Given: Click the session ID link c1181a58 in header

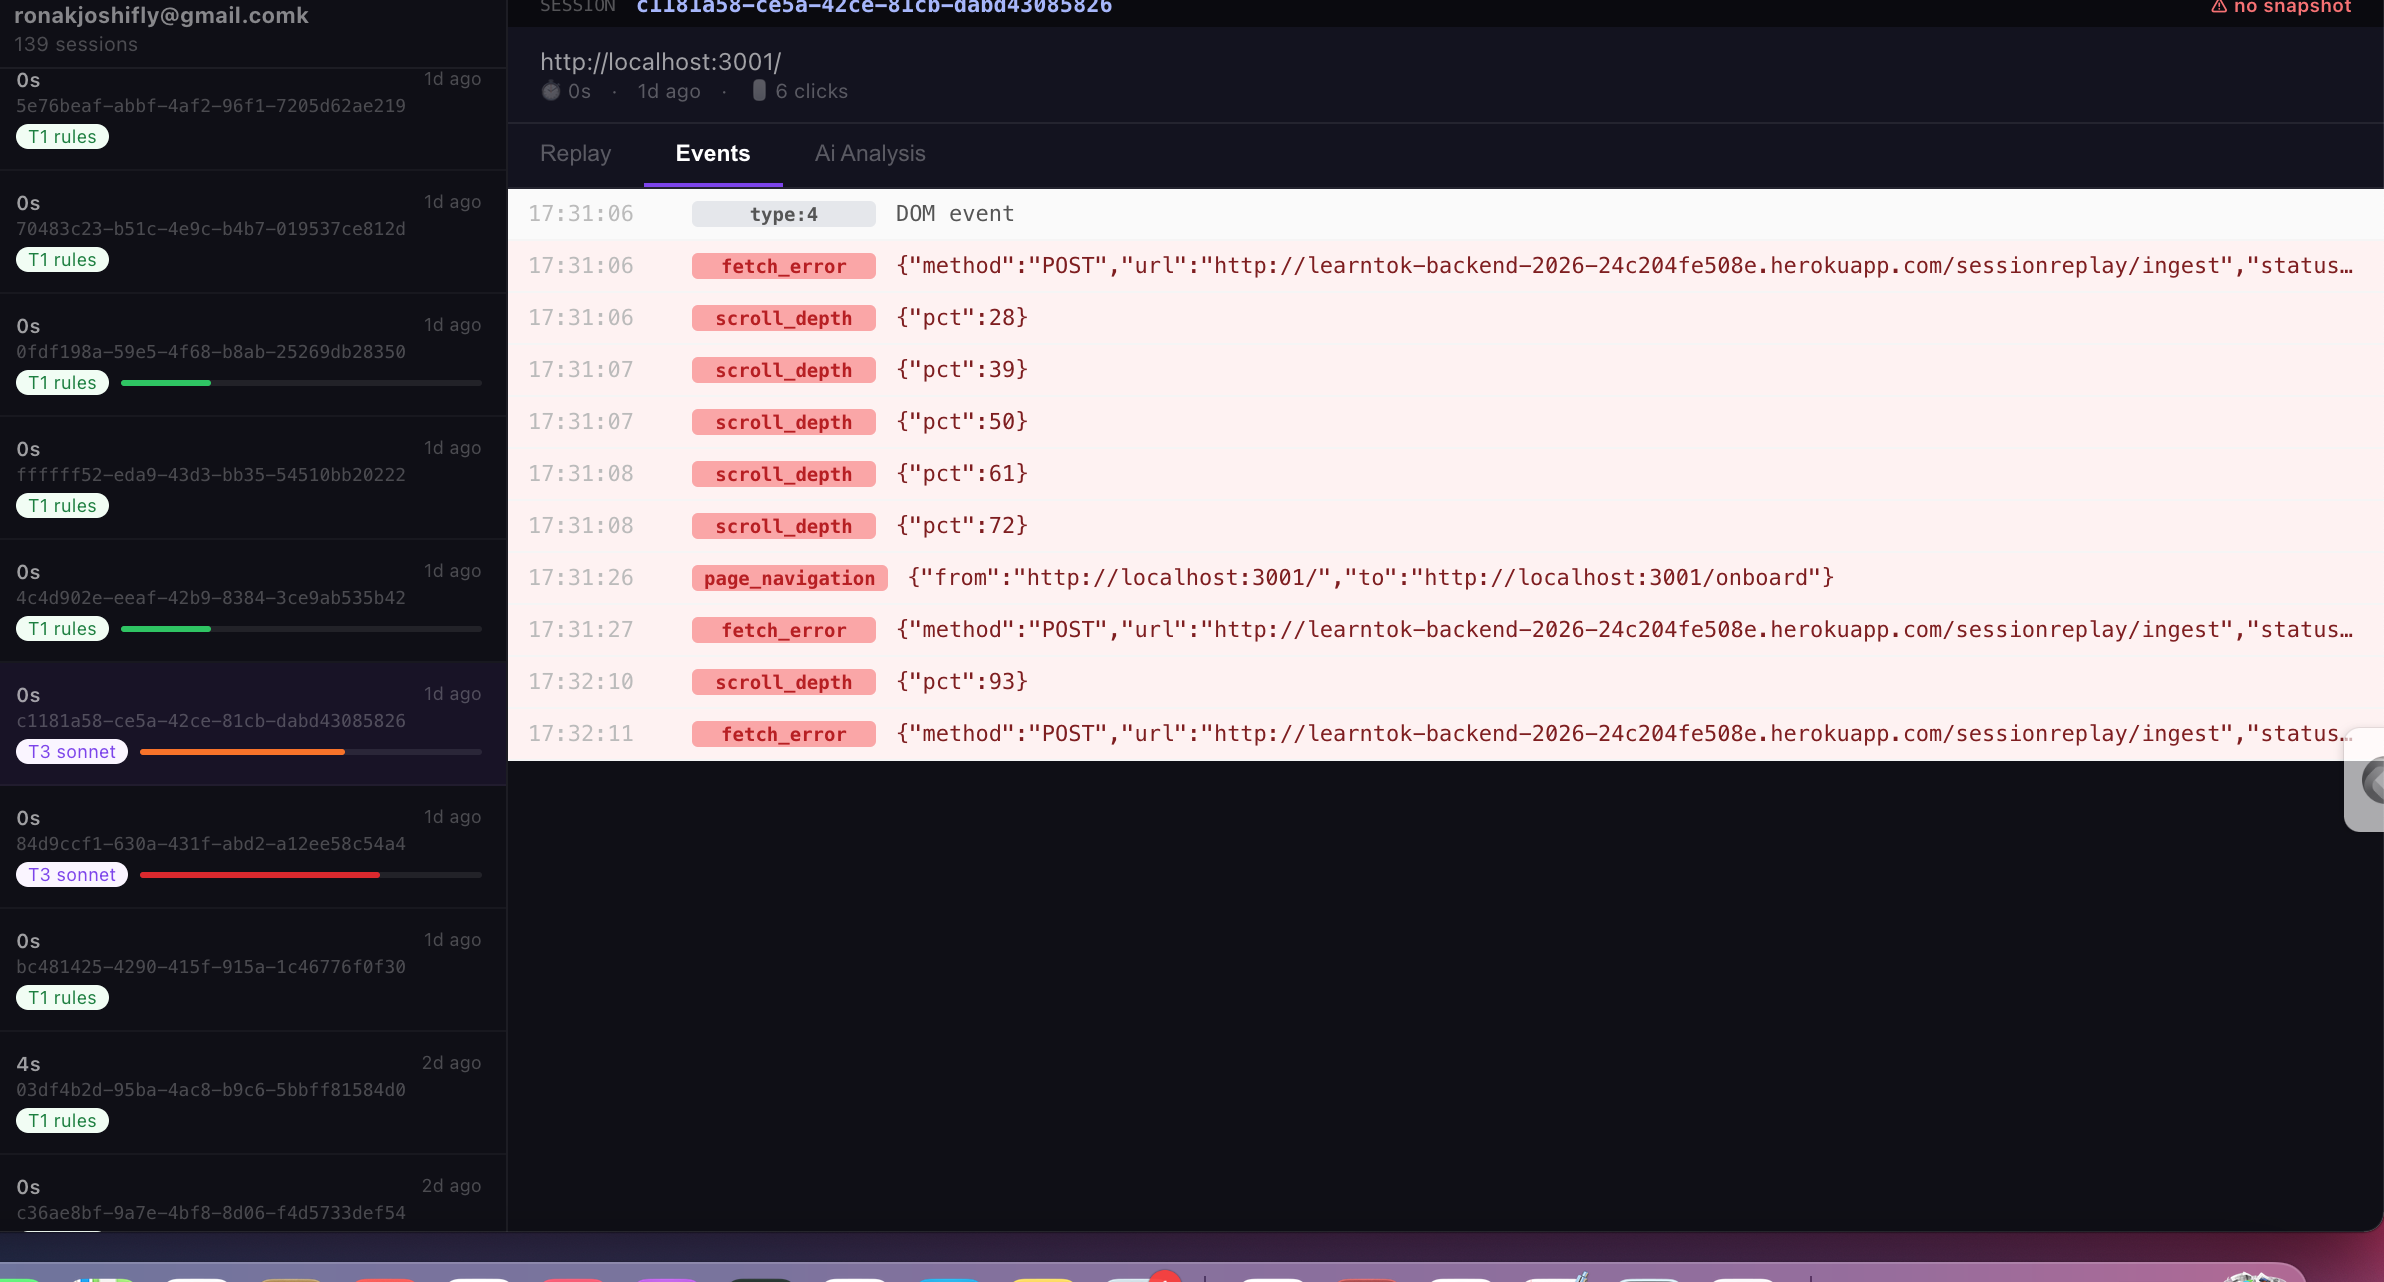Looking at the screenshot, I should pos(873,8).
